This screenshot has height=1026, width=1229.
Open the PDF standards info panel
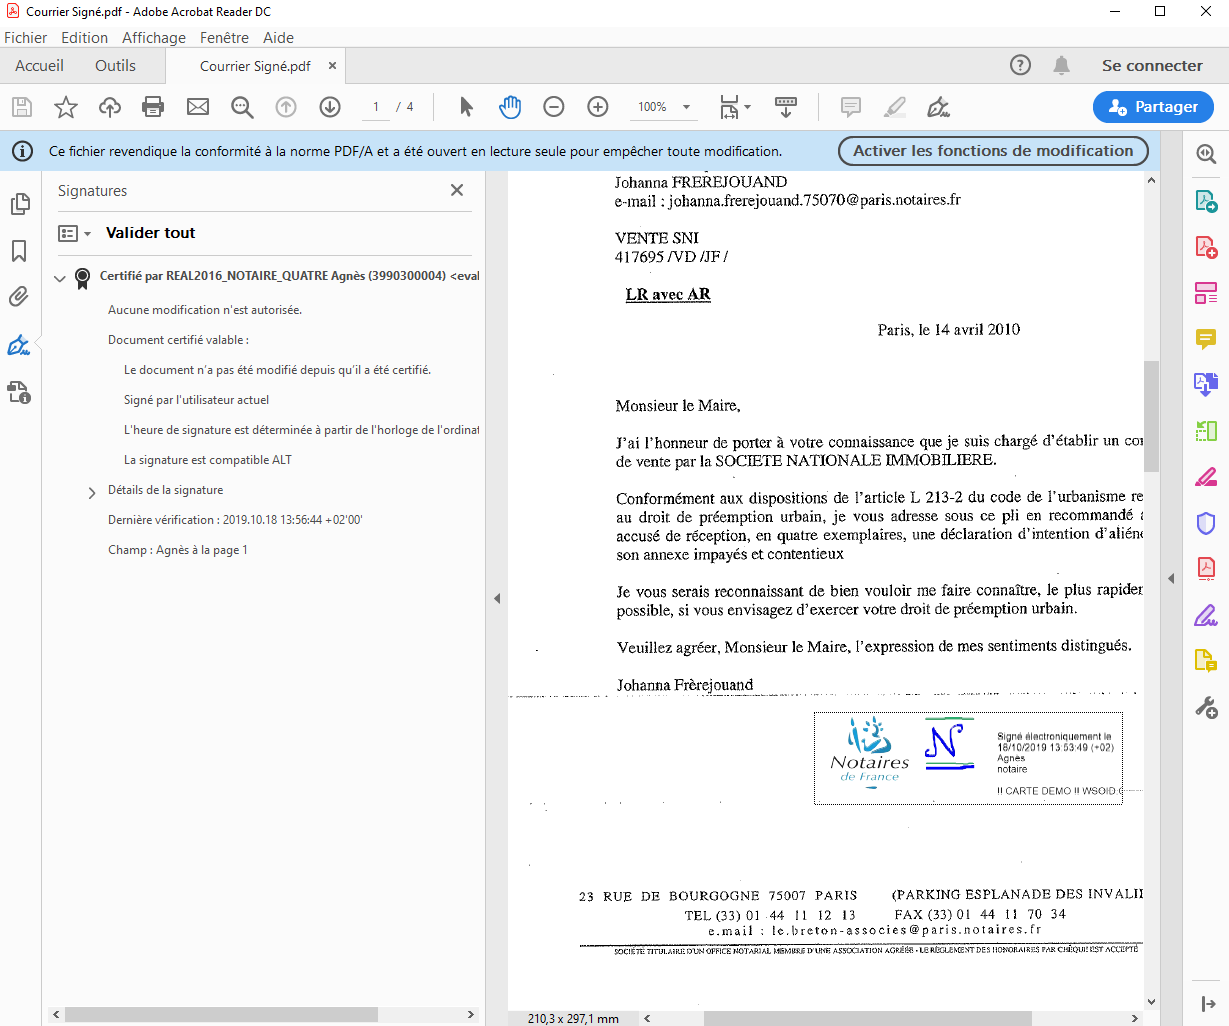[20, 392]
